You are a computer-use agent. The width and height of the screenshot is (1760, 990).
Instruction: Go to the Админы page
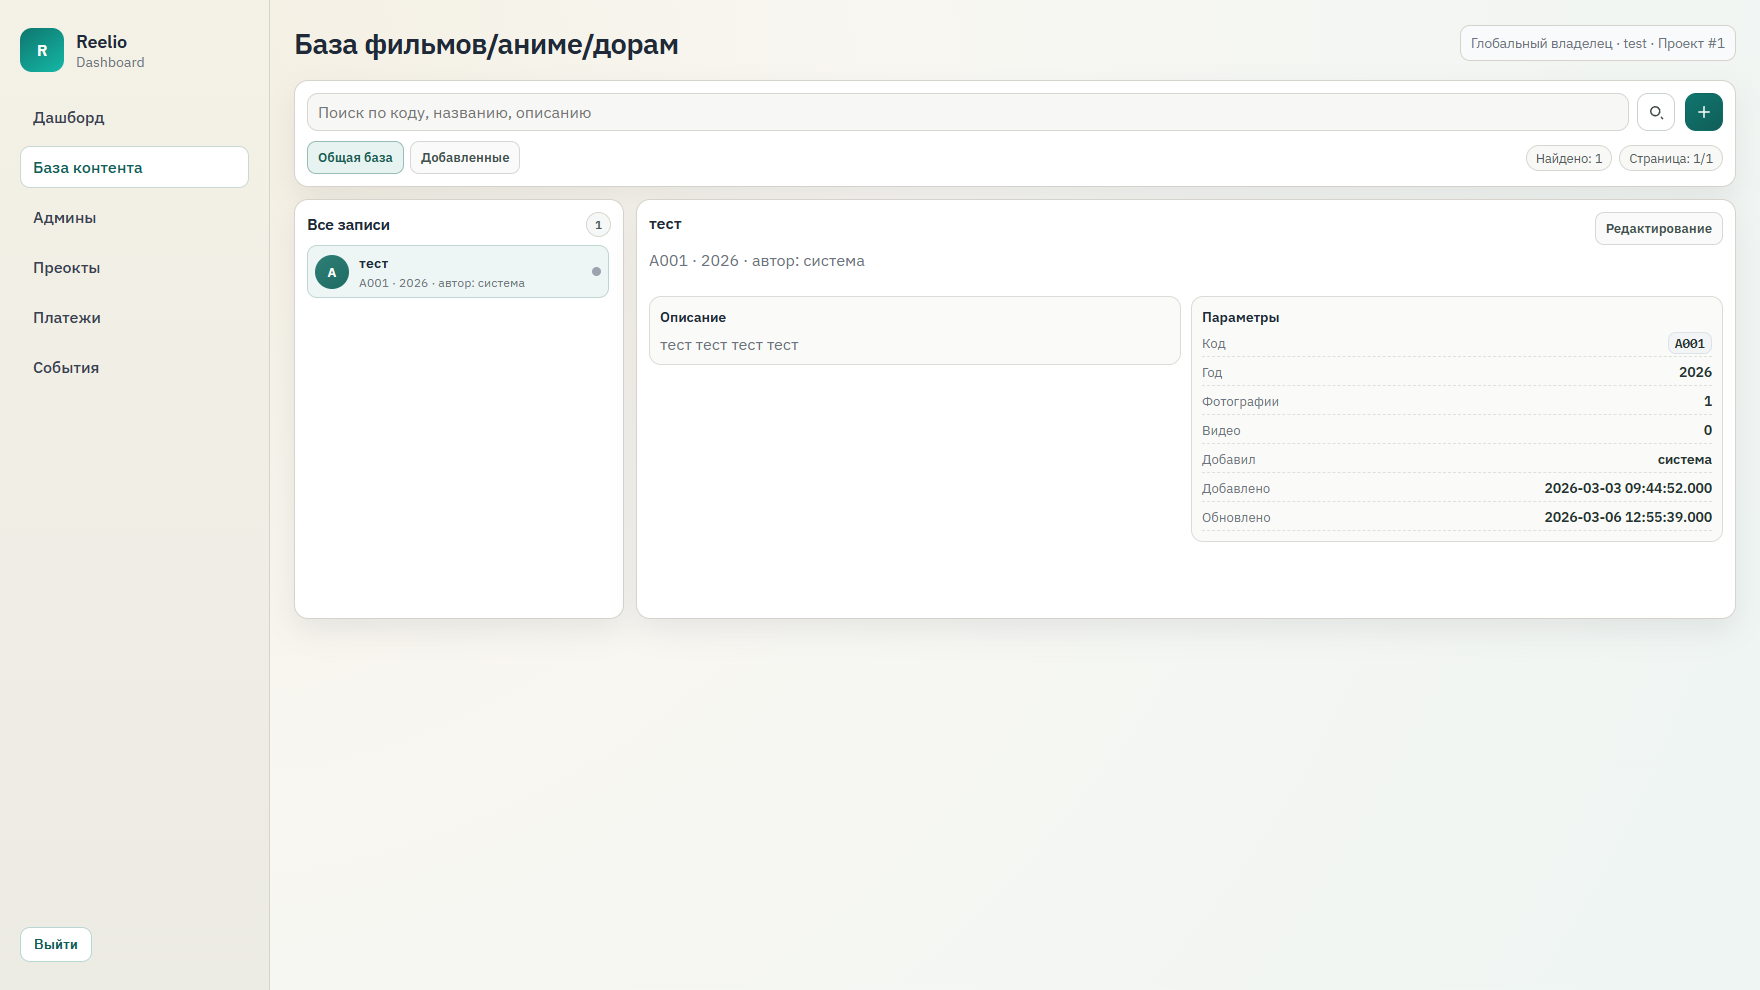click(x=65, y=218)
